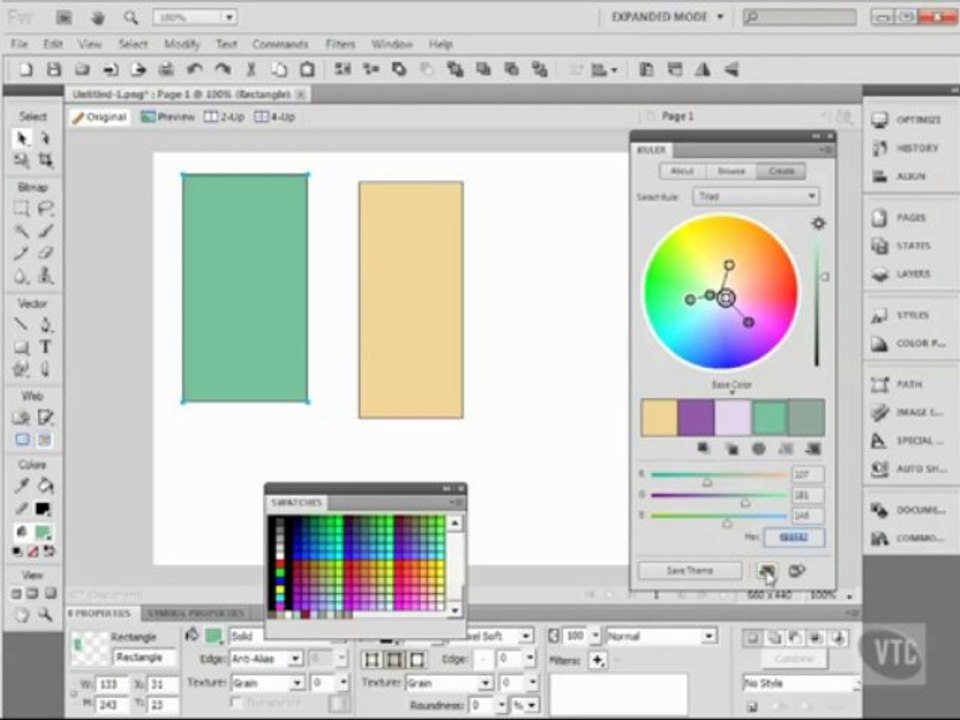This screenshot has height=720, width=960.
Task: Open the Select Rule Triad dropdown
Action: [x=756, y=197]
